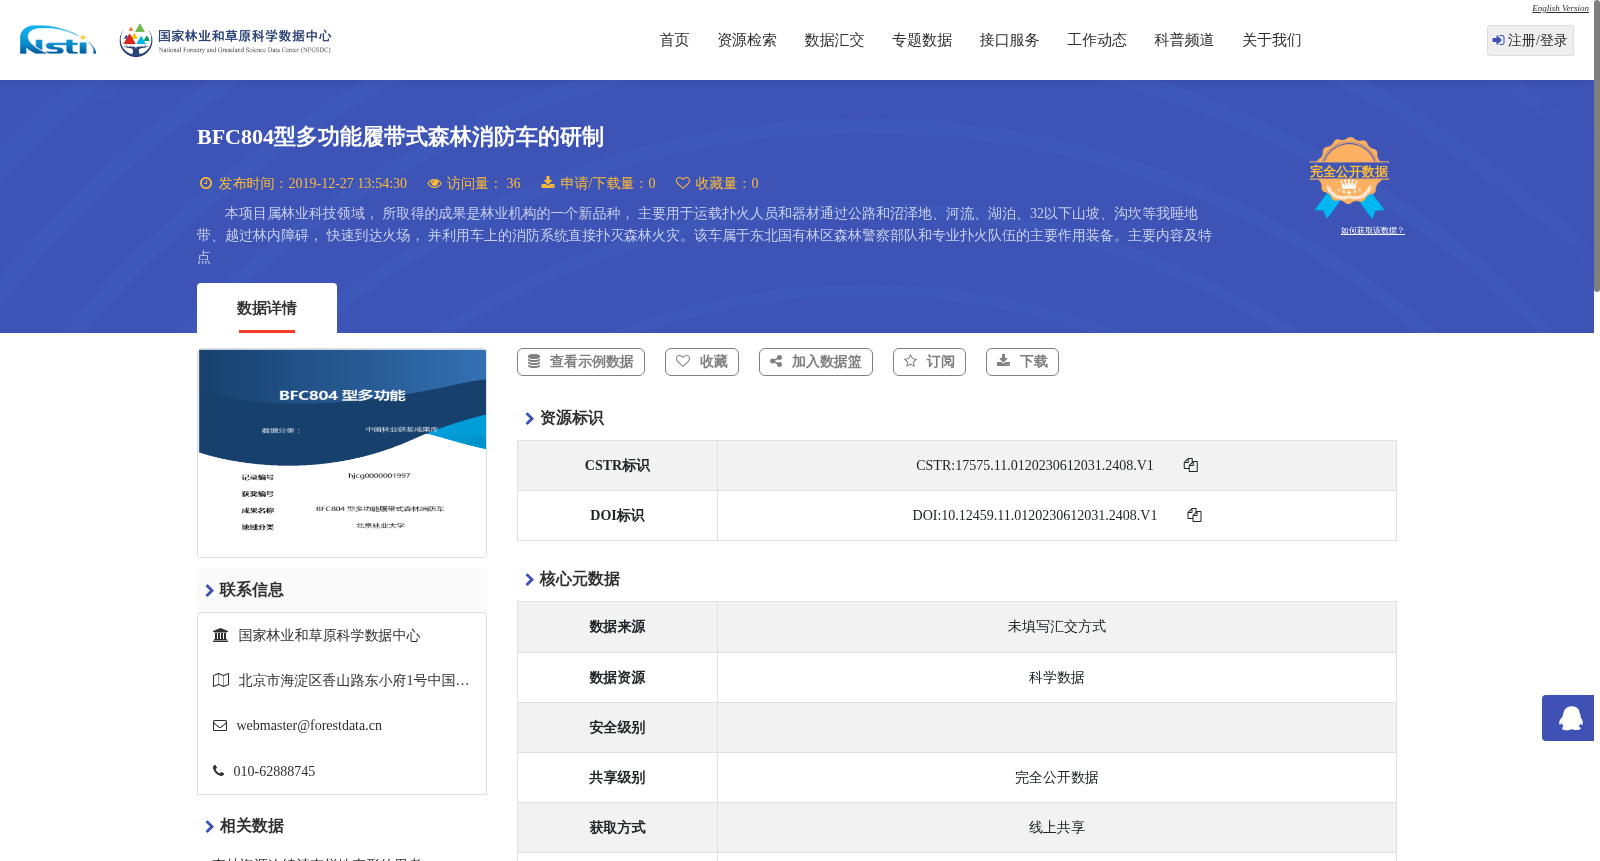Open the 首页 menu item
1600x861 pixels.
click(x=674, y=40)
